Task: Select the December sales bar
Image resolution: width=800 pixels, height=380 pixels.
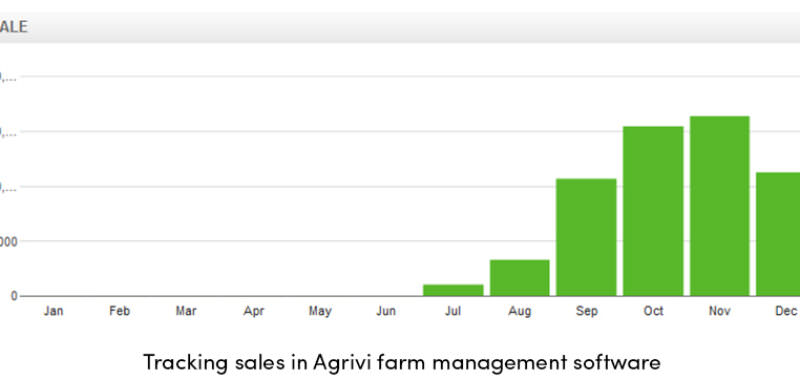Action: point(778,234)
